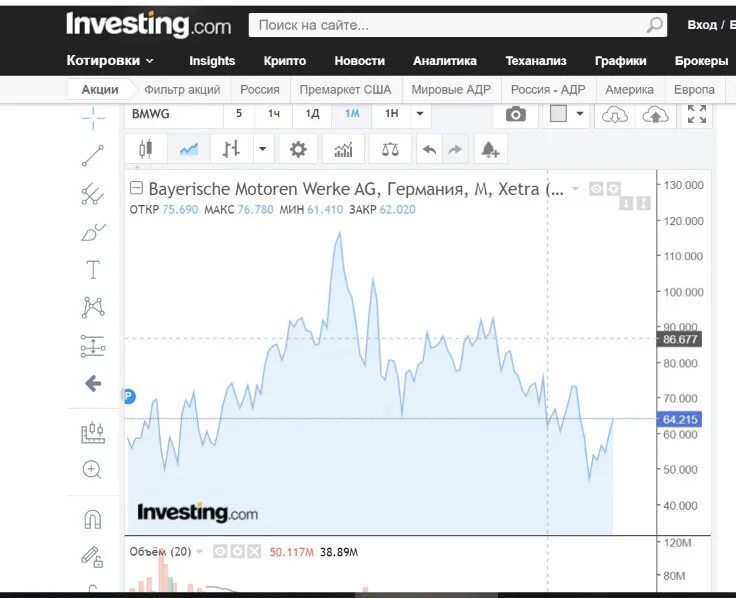Open compare symbols scales icon
The height and width of the screenshot is (598, 736).
[390, 150]
